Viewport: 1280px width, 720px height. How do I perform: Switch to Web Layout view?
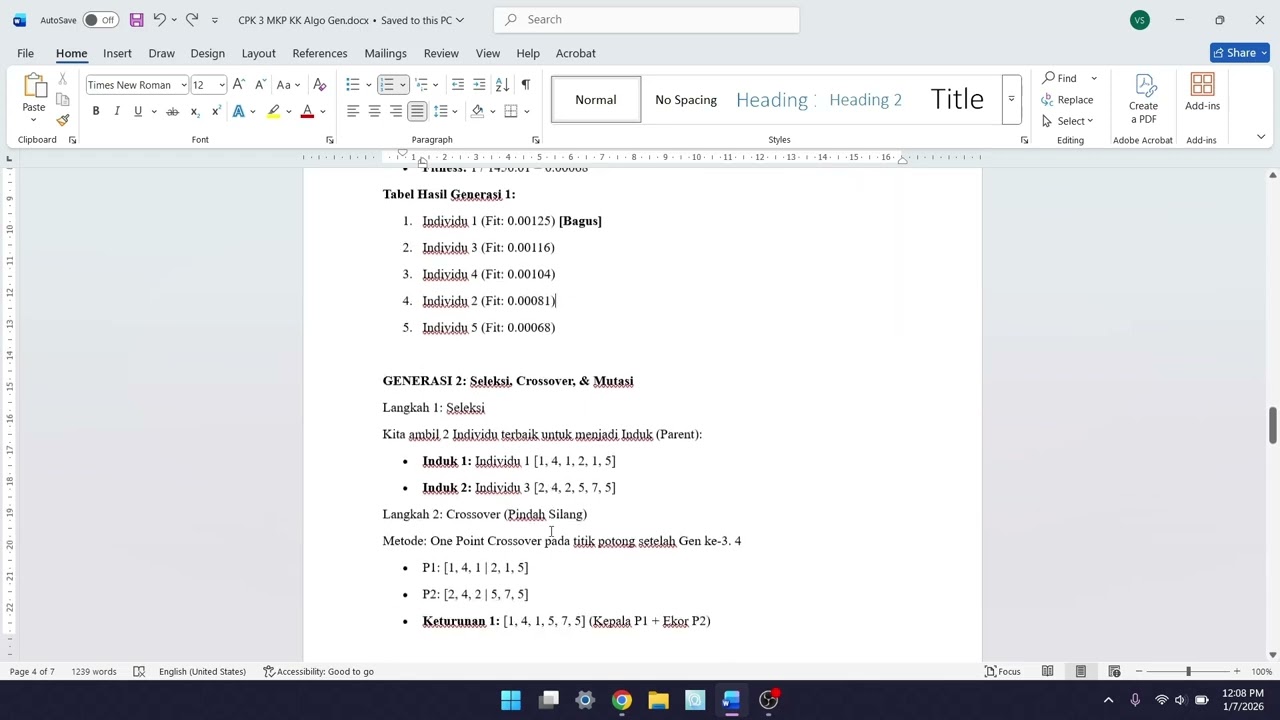(x=1114, y=671)
